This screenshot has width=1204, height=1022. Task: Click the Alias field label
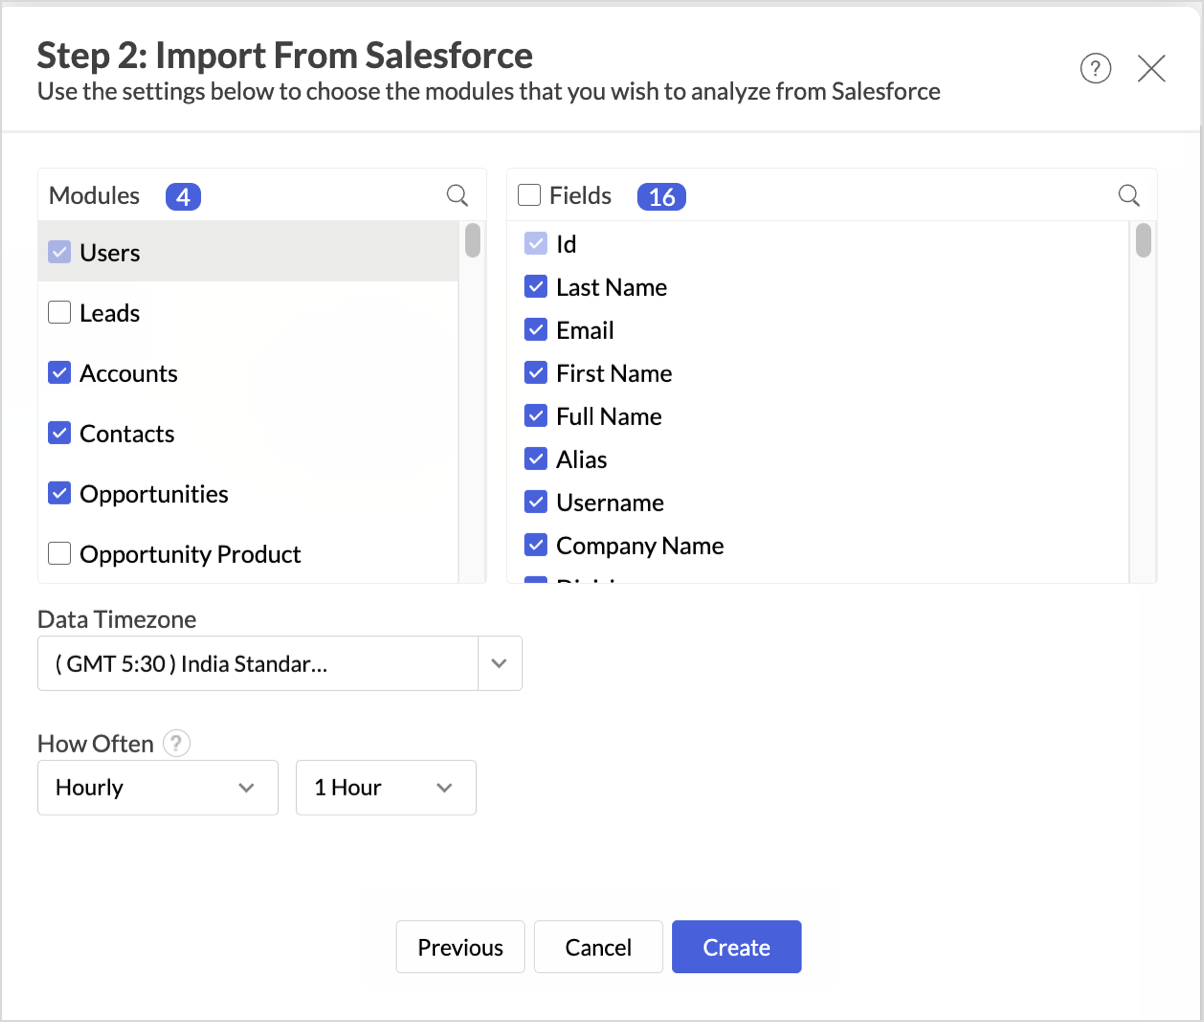pos(582,460)
